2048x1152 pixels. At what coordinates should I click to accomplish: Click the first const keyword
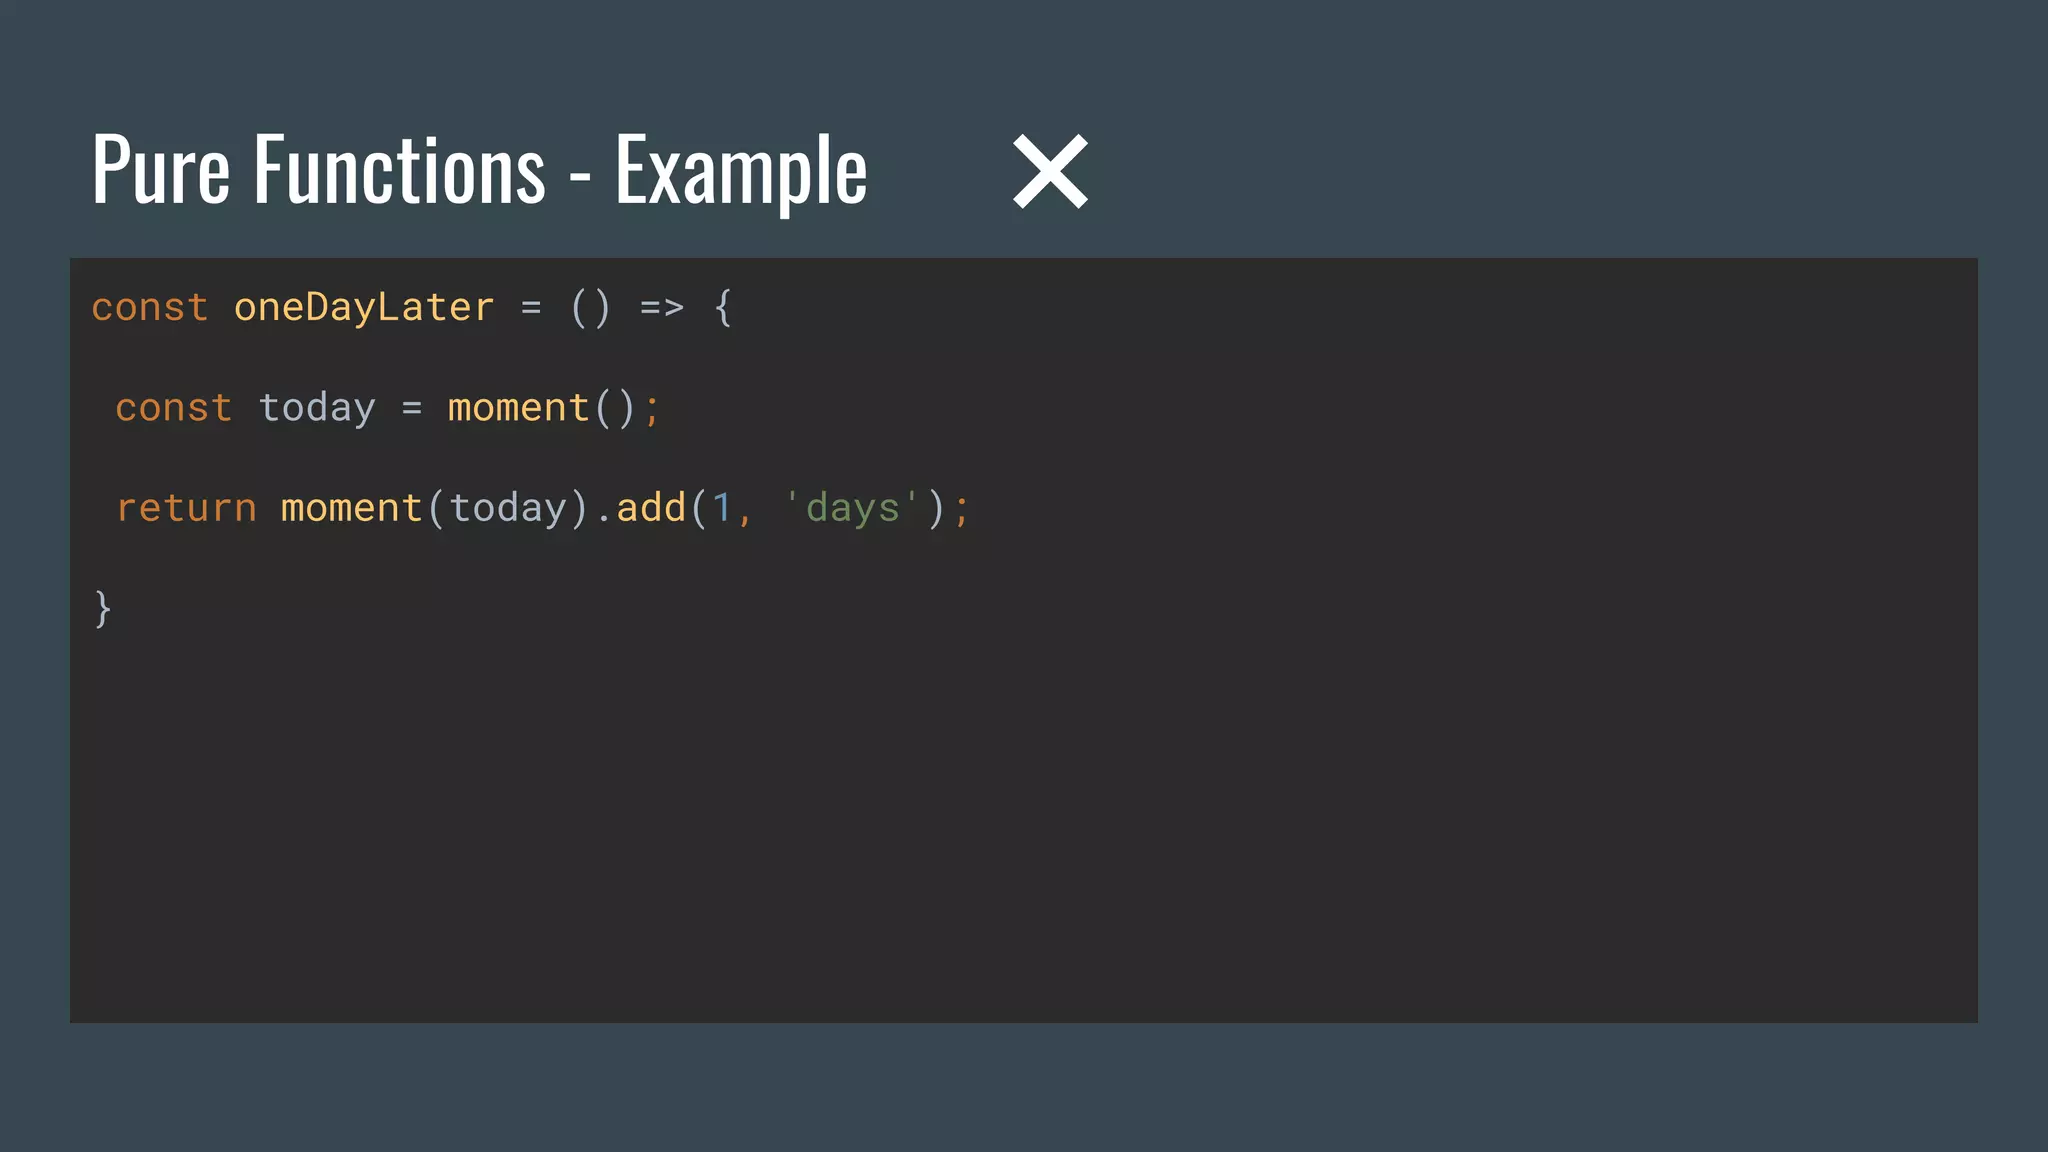150,307
